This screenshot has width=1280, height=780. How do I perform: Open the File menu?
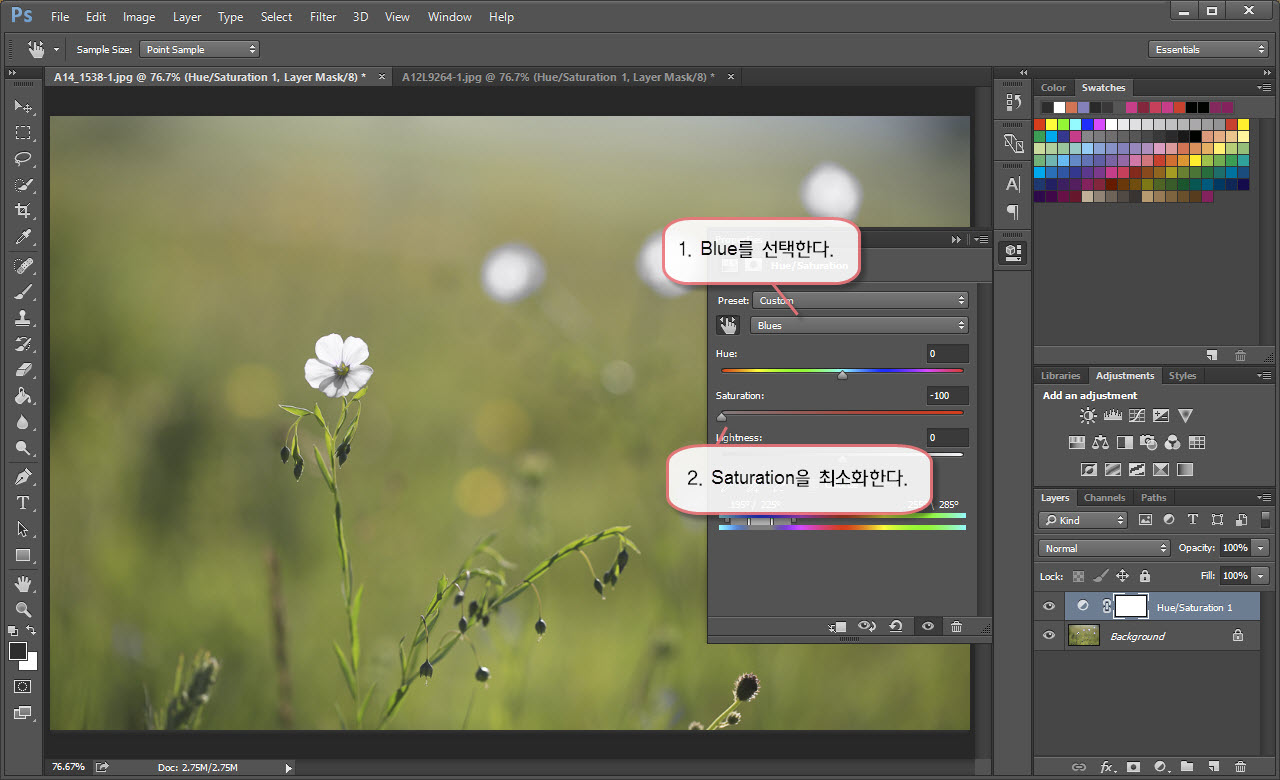pos(60,17)
